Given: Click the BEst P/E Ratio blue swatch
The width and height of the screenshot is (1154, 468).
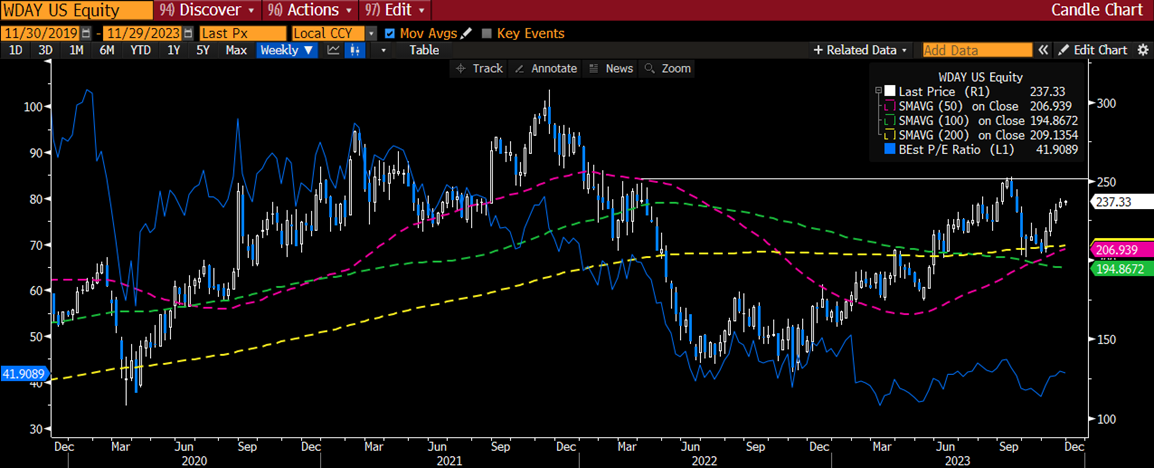Looking at the screenshot, I should [x=889, y=150].
